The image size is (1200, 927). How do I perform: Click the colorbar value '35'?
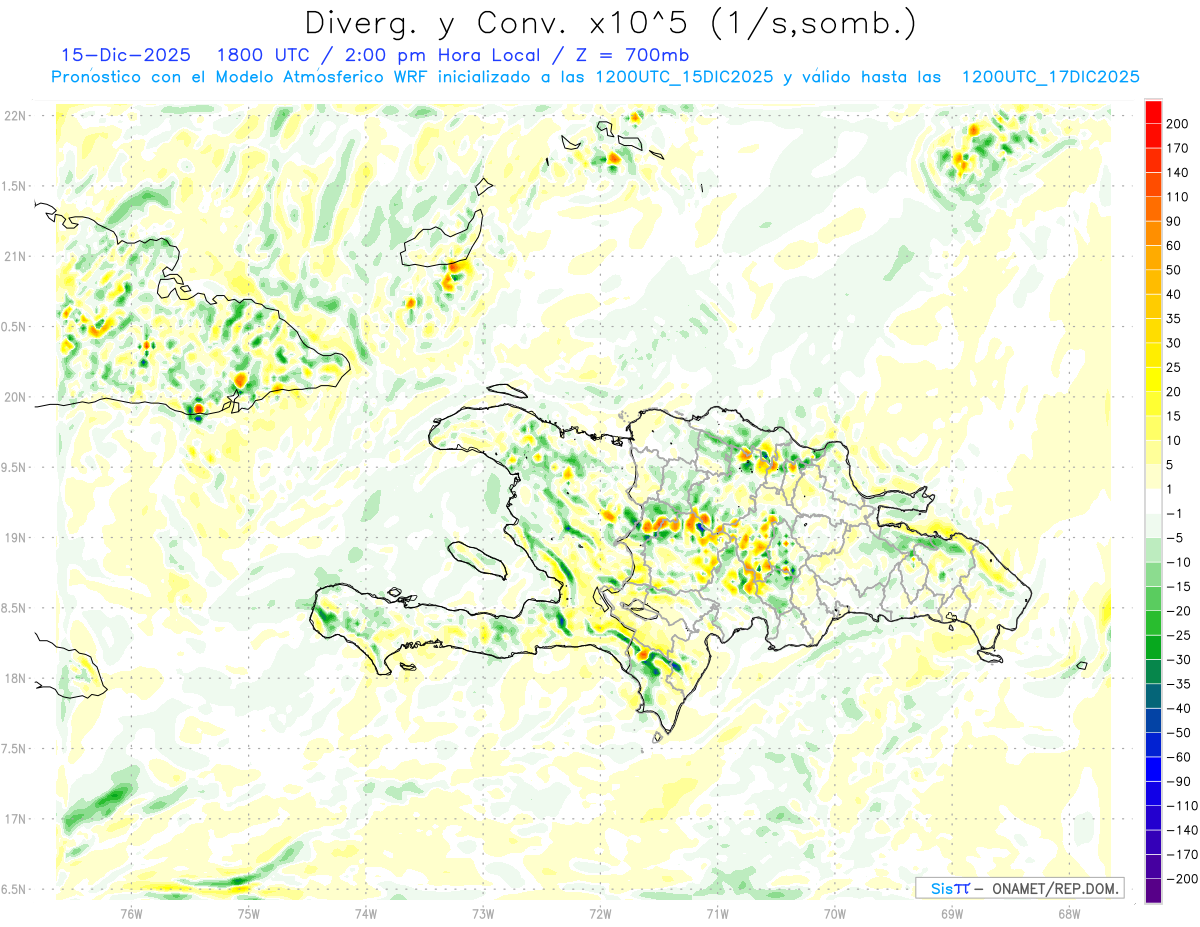click(1176, 319)
